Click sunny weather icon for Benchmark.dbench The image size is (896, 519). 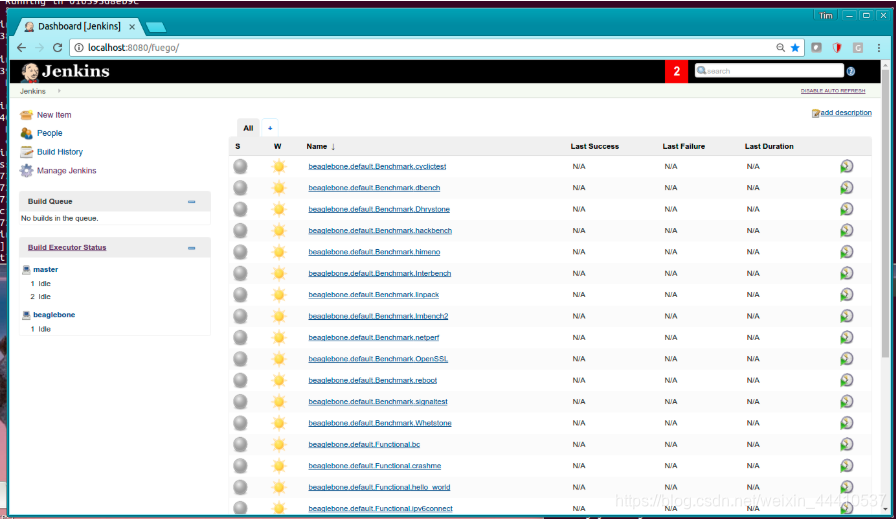279,187
